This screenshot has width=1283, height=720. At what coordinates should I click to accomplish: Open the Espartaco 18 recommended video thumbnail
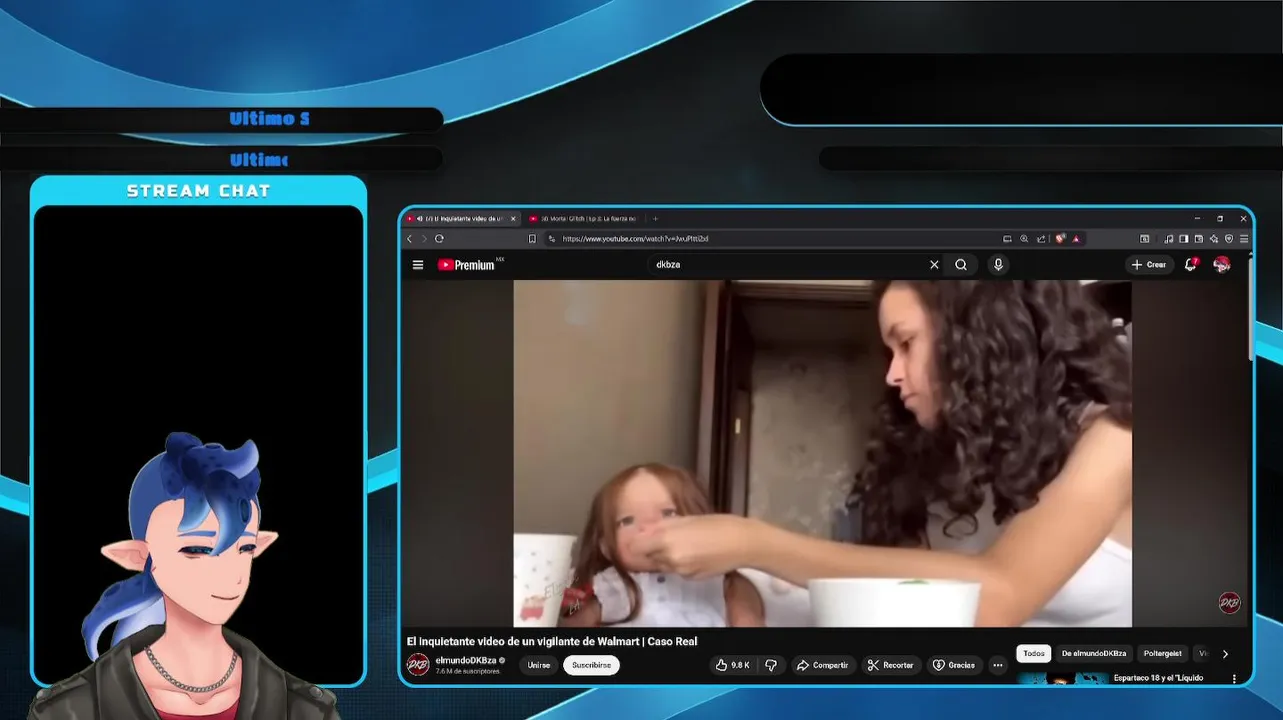[x=1062, y=679]
